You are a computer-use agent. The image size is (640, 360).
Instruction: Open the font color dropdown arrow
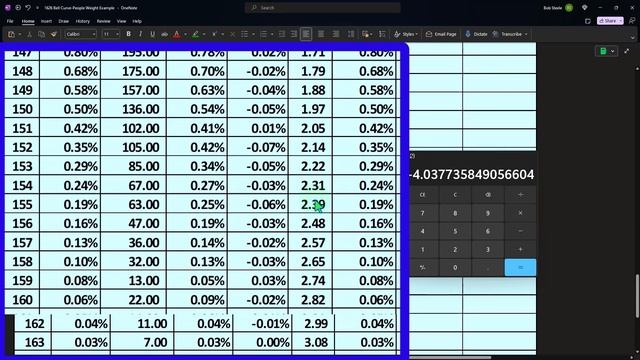pyautogui.click(x=185, y=34)
